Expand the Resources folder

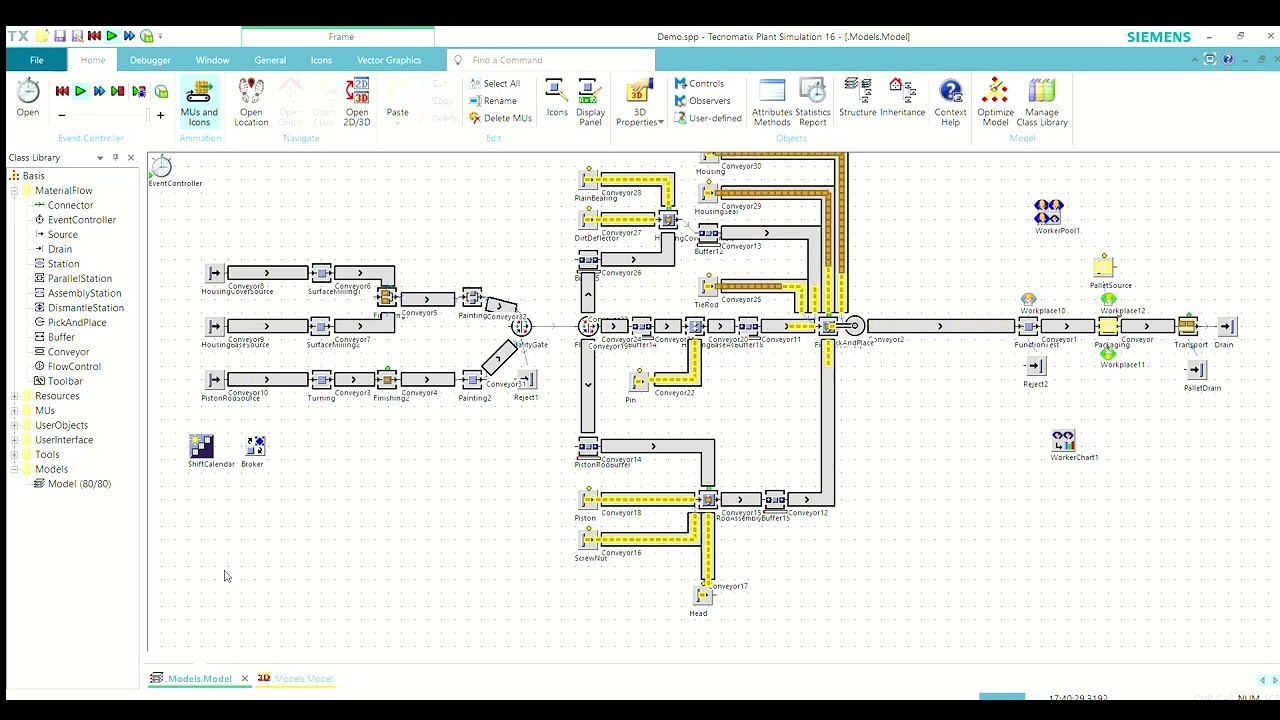point(14,396)
